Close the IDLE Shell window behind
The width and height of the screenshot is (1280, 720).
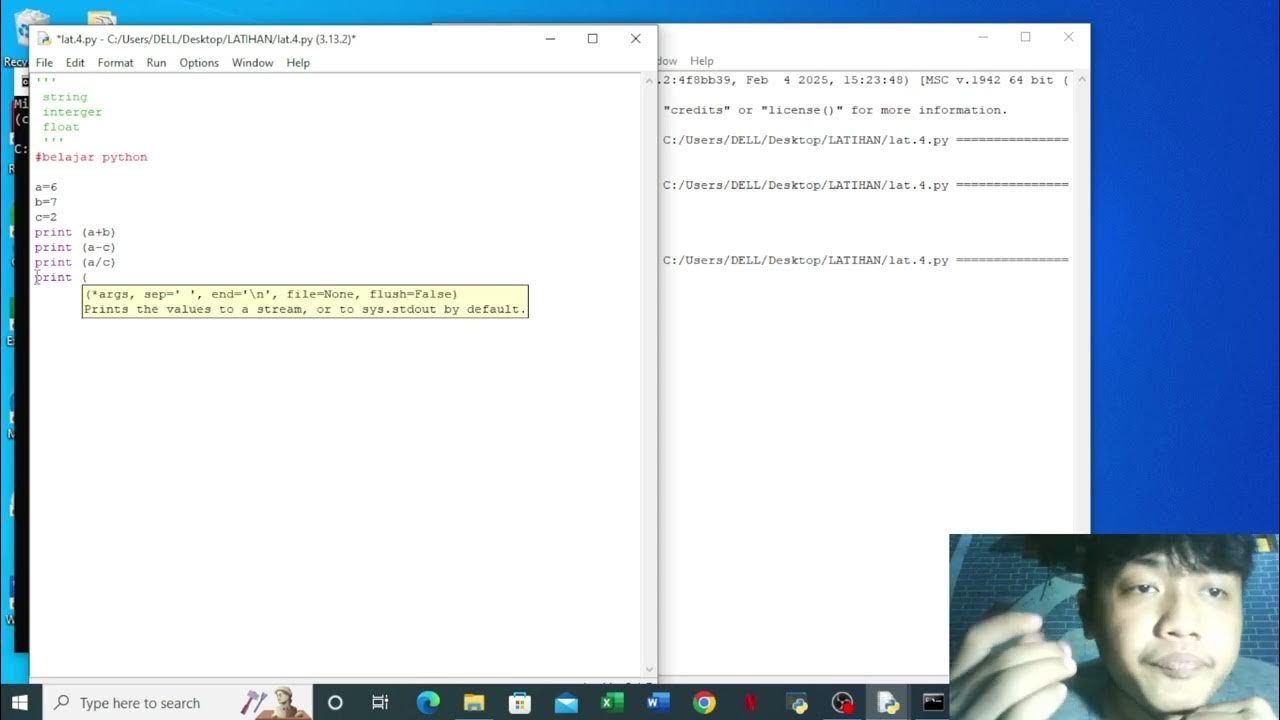pos(1068,37)
